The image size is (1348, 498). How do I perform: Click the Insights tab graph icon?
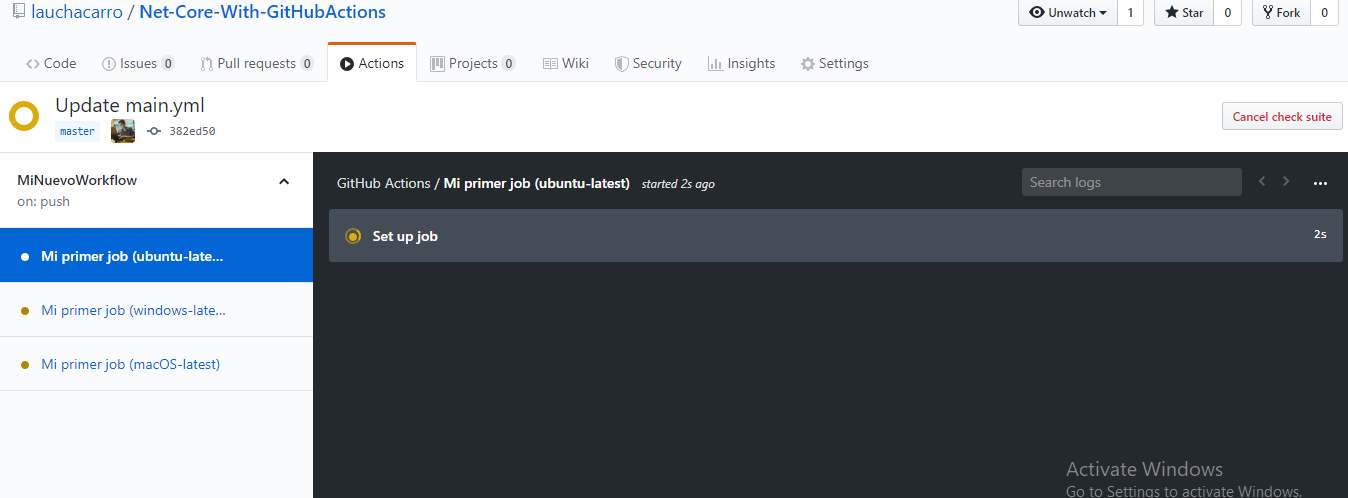(x=715, y=64)
